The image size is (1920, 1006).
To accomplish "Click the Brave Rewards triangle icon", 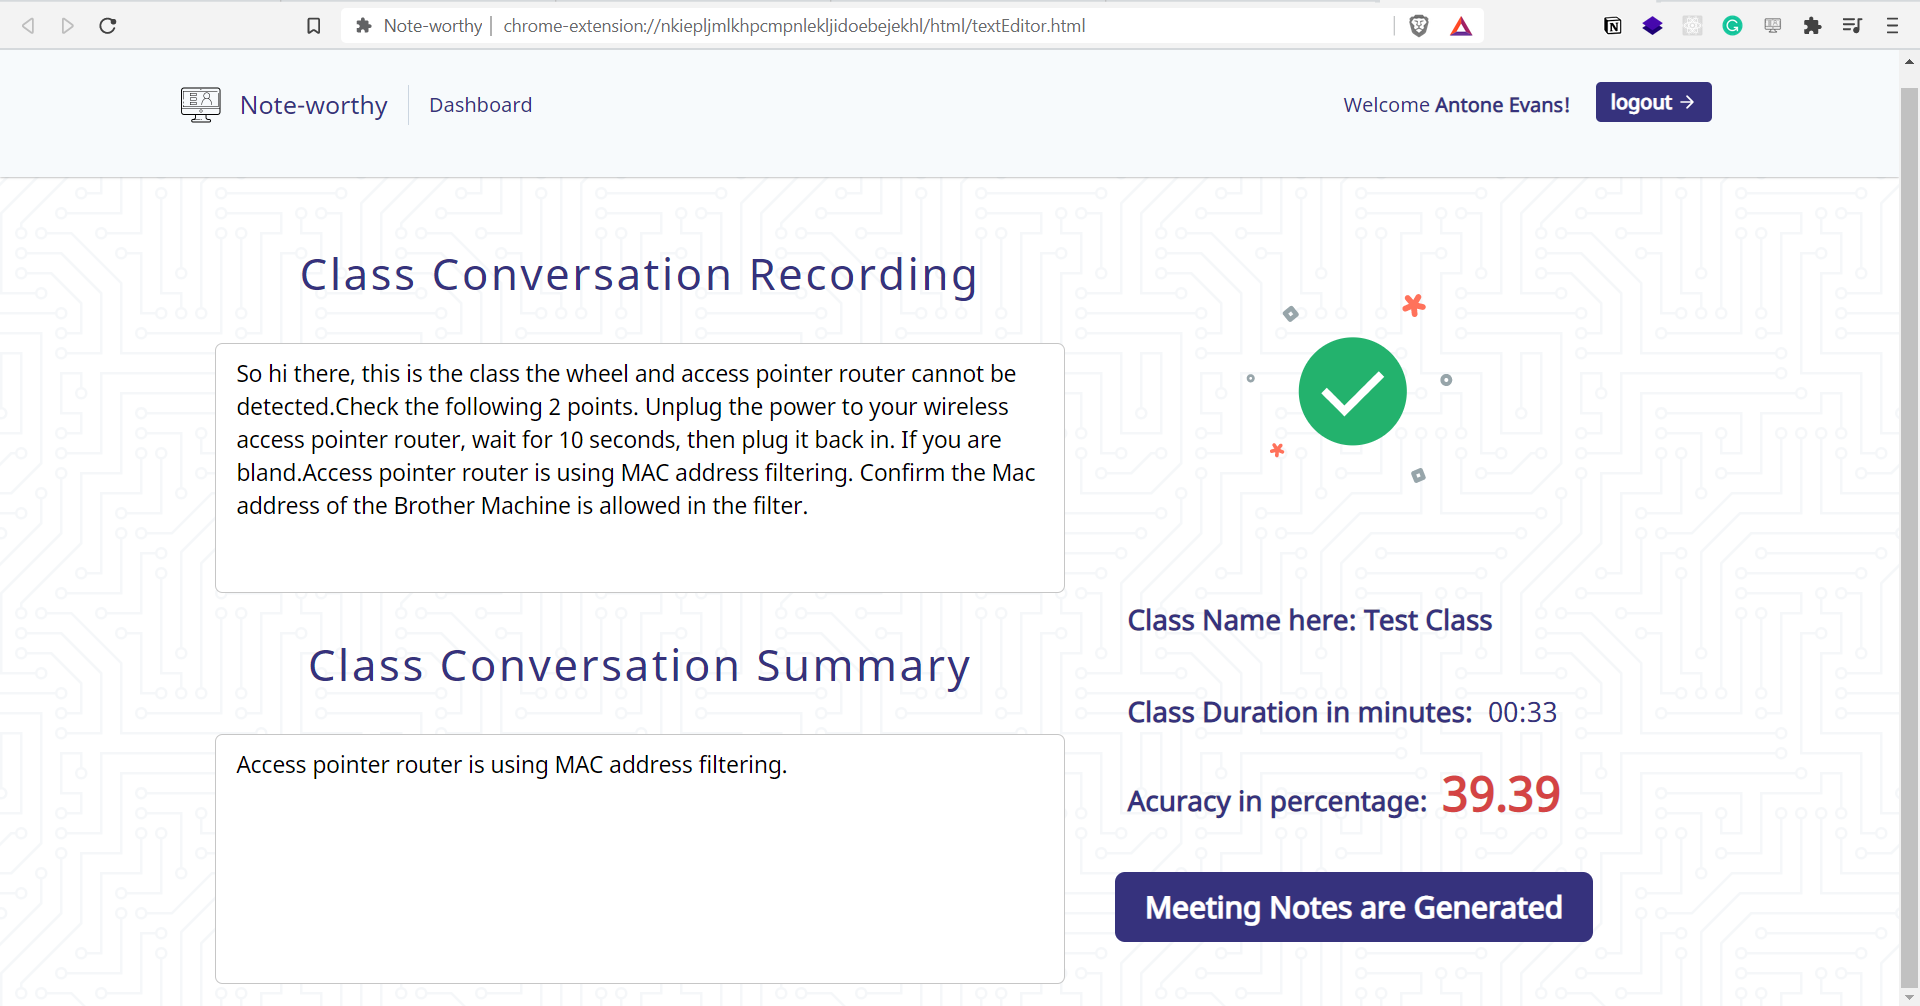I will [x=1461, y=26].
